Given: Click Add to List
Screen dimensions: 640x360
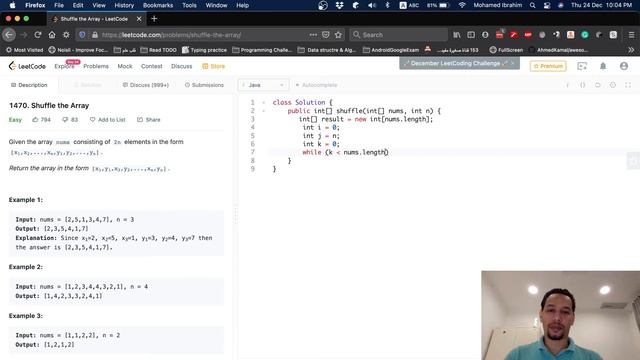Looking at the screenshot, I should point(108,120).
